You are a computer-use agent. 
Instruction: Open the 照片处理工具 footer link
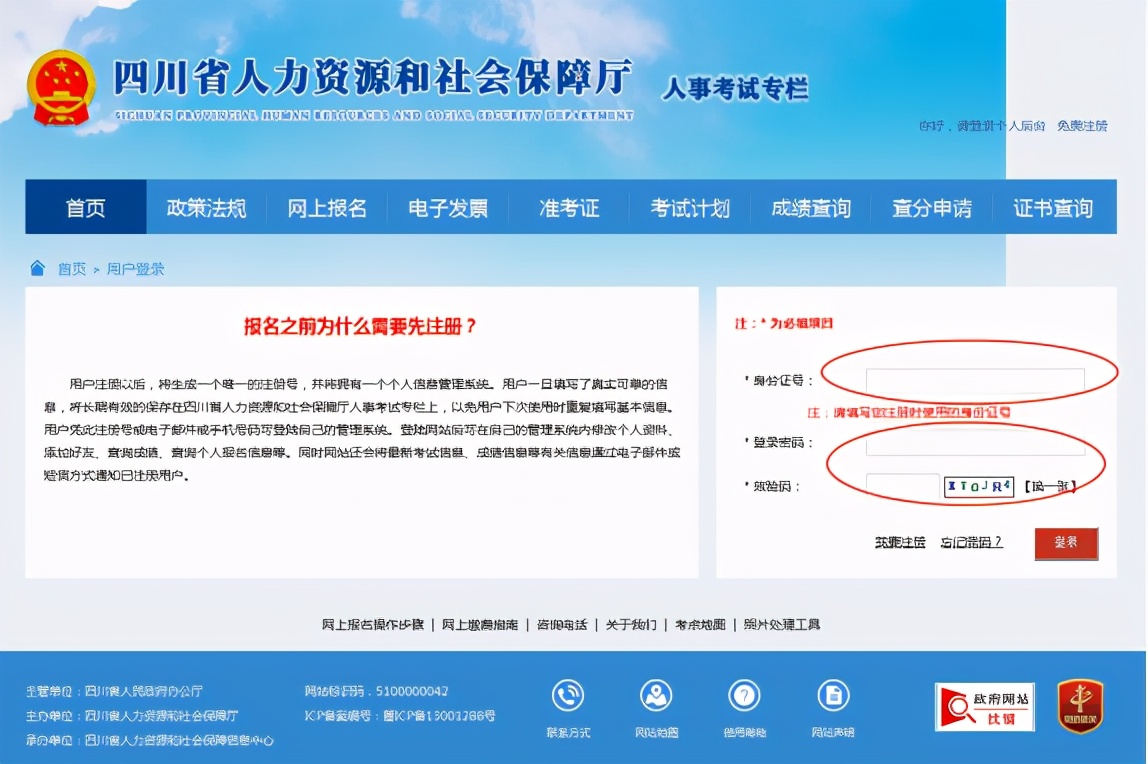781,624
